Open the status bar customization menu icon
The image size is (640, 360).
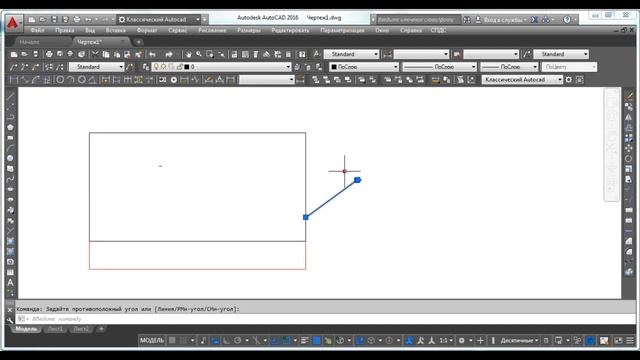[630, 340]
